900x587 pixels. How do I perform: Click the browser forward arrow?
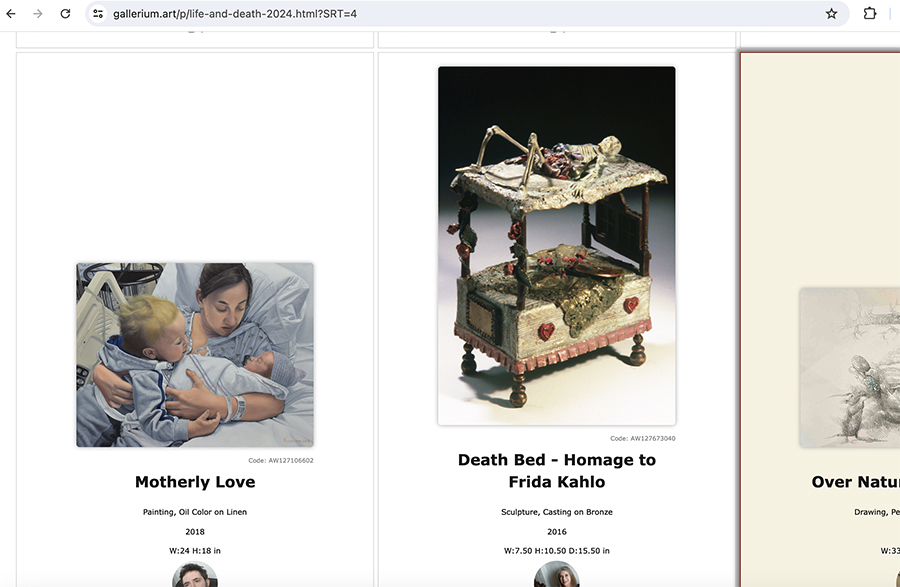(x=38, y=14)
